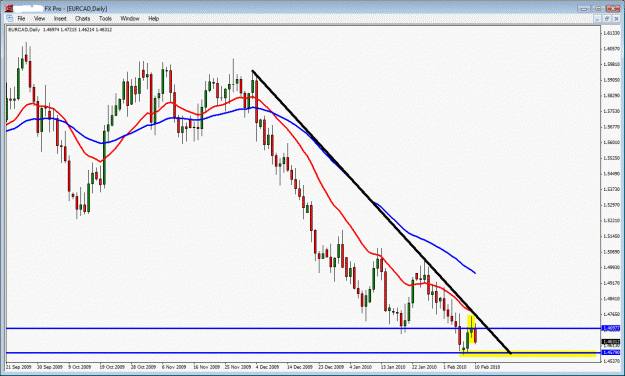Open the View menu
This screenshot has height=376, width=625.
(39, 18)
